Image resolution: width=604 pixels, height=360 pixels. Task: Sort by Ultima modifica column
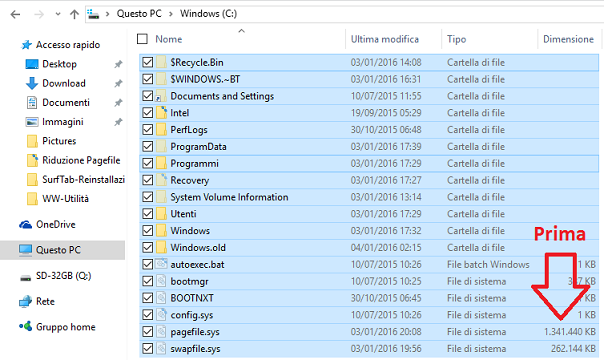(384, 39)
